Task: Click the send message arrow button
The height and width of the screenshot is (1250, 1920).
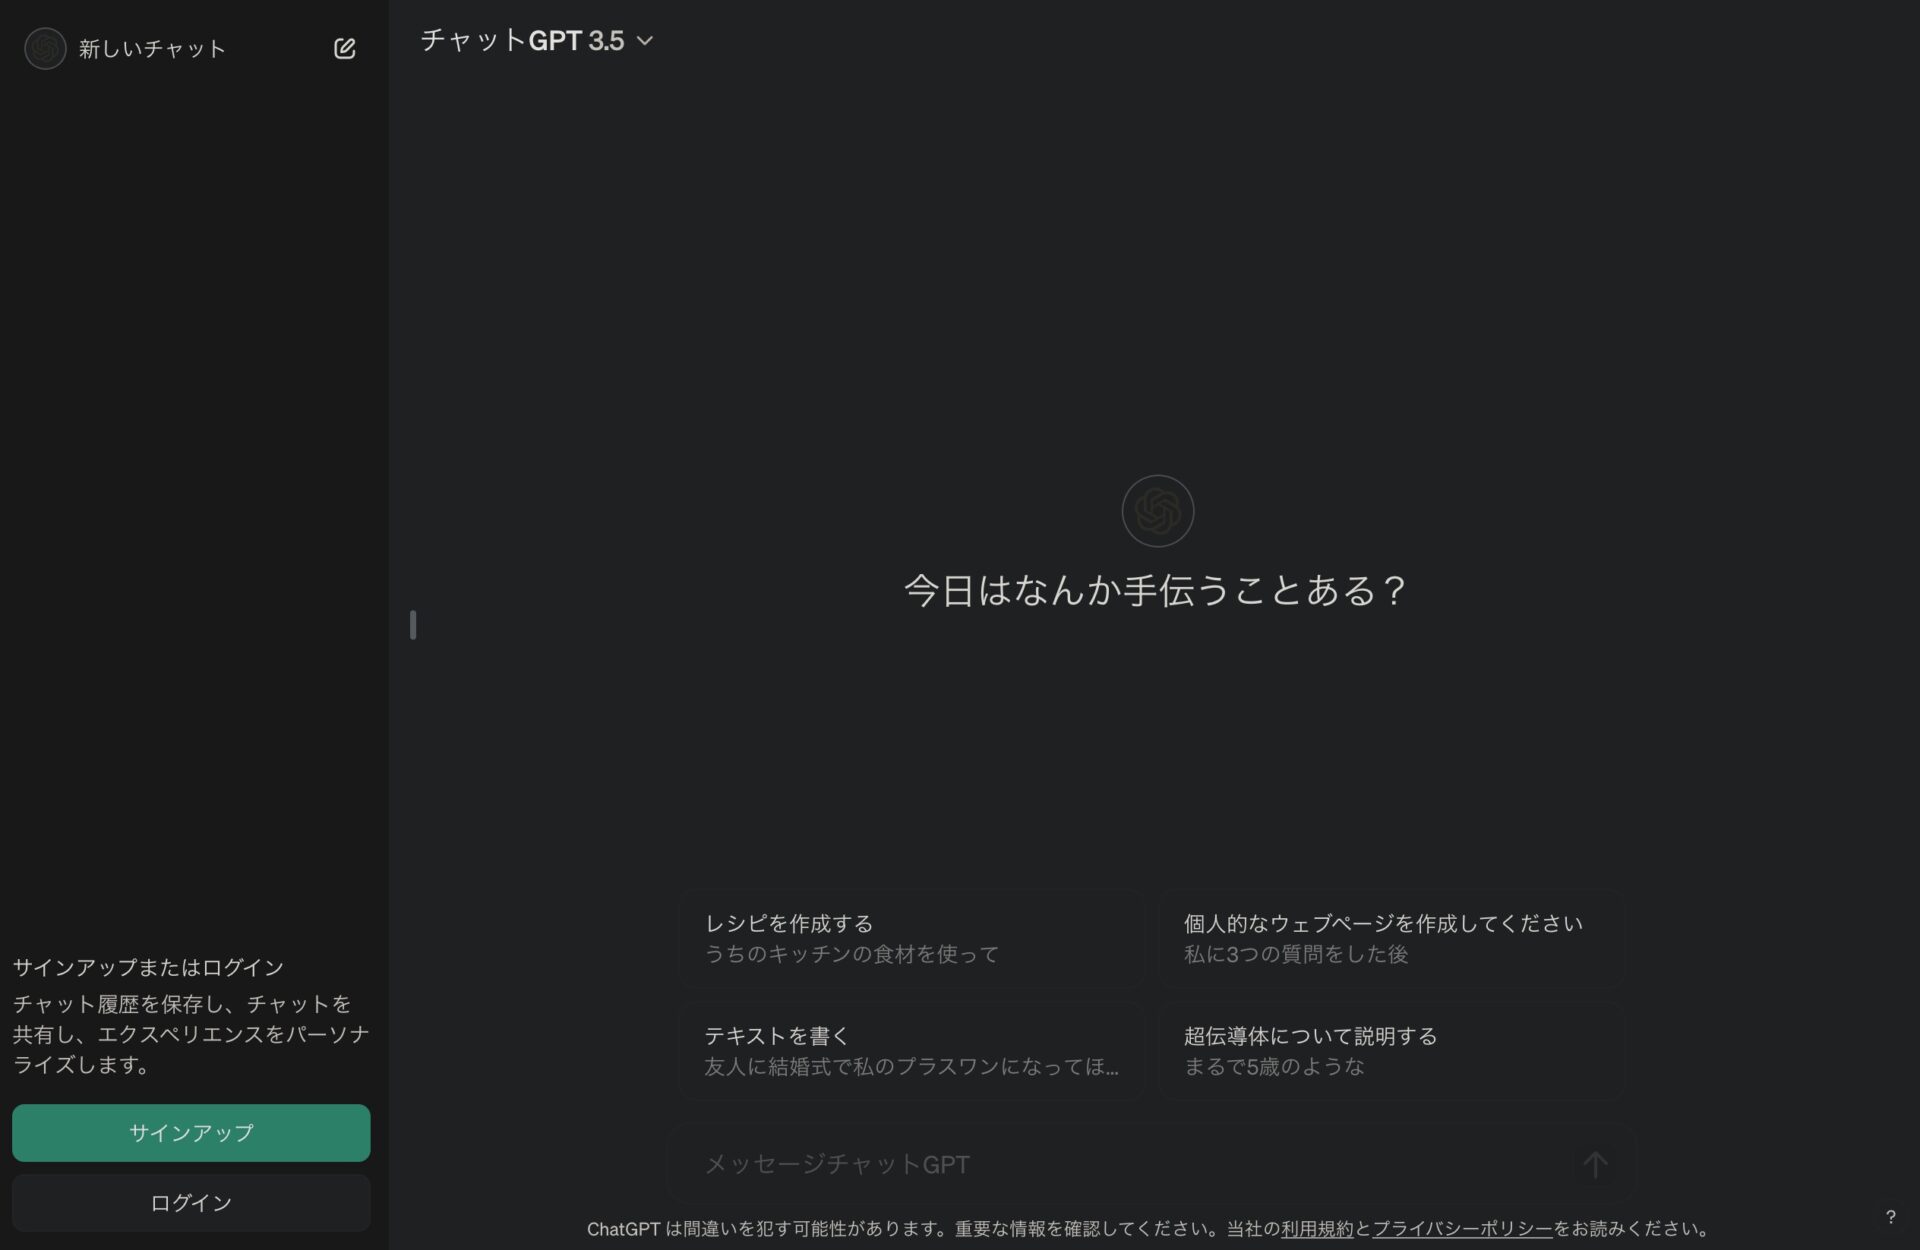Action: [1595, 1164]
